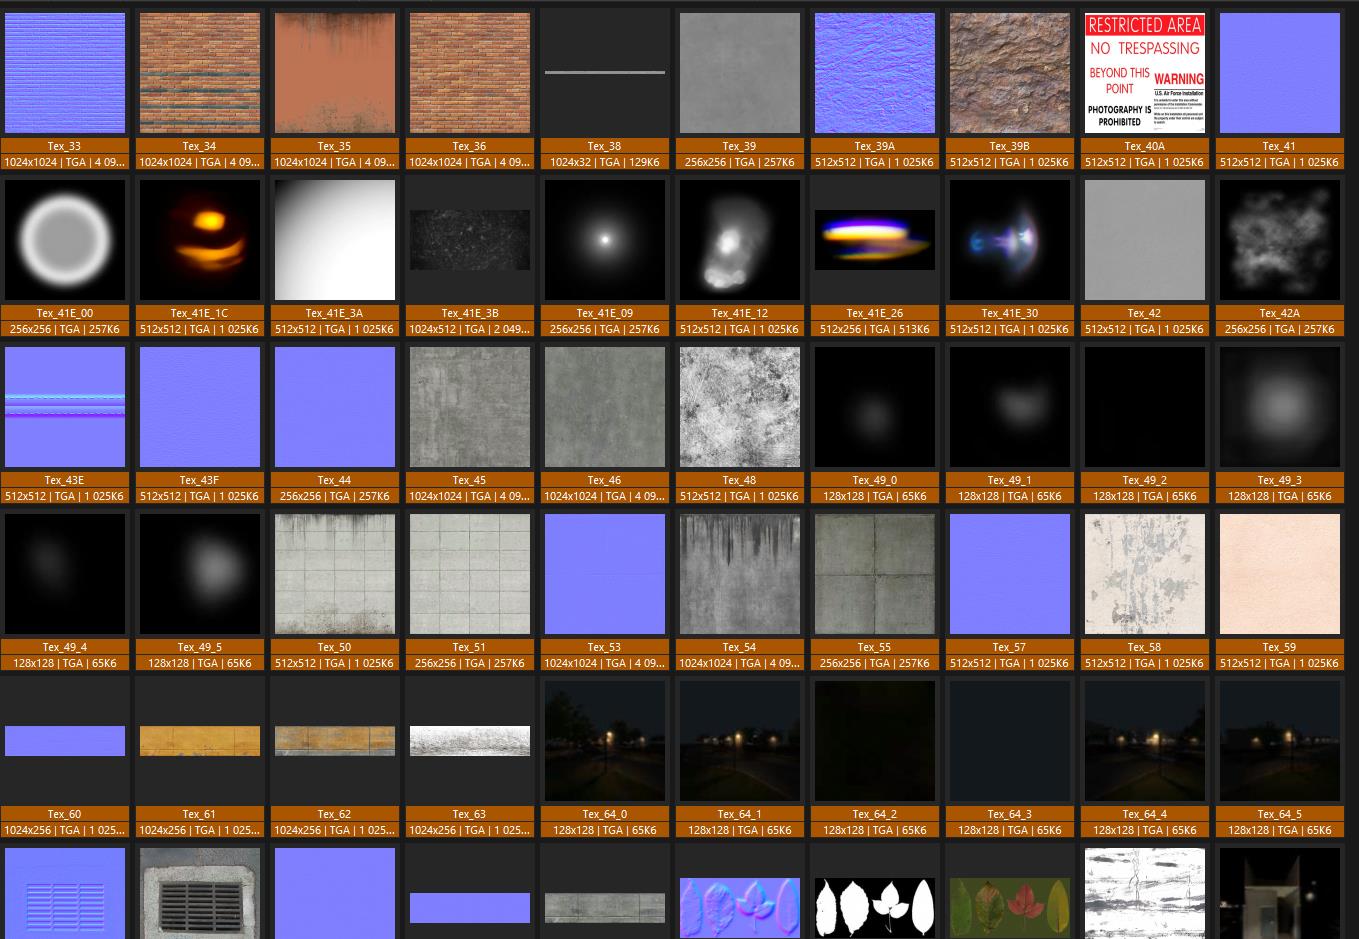This screenshot has width=1359, height=939.
Task: Select the metal drain grate texture
Action: point(200,893)
